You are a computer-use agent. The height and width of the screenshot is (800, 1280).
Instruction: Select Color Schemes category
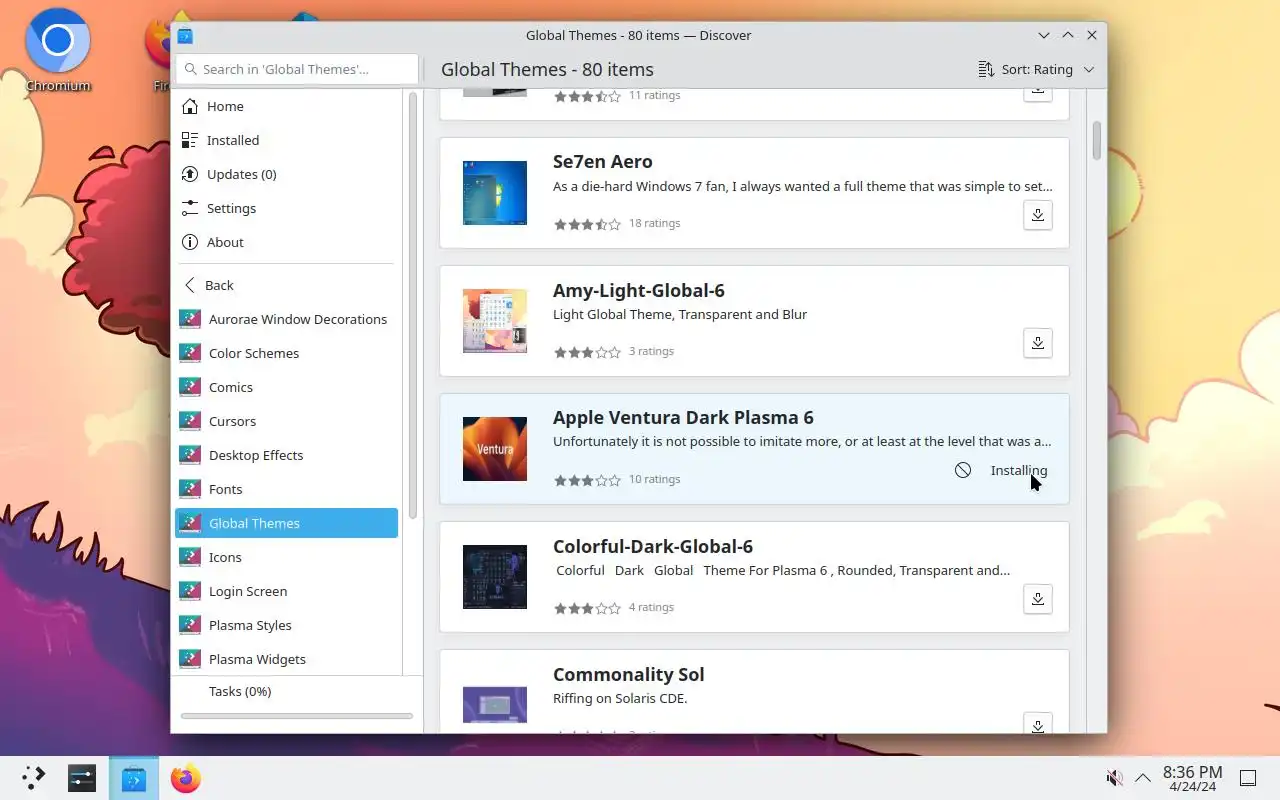click(x=287, y=353)
